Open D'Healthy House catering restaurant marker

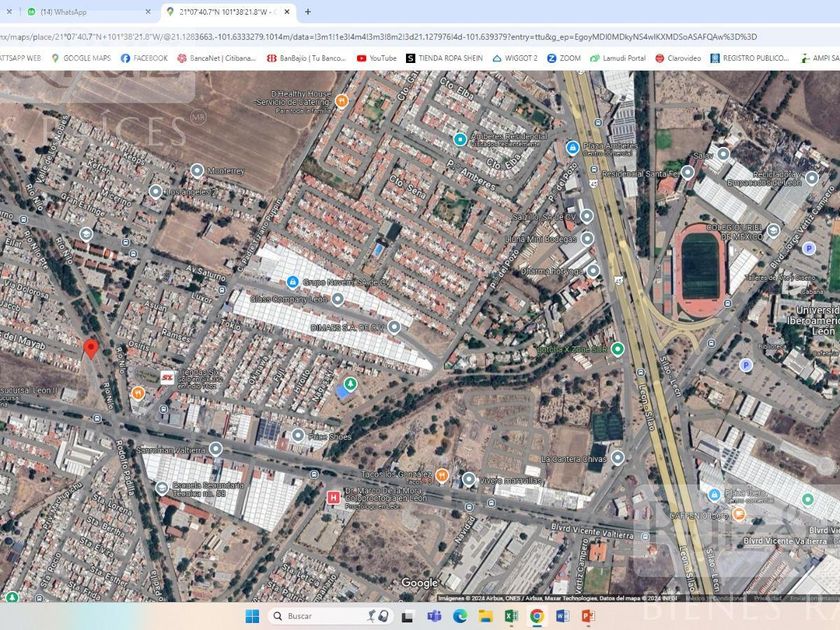[x=341, y=100]
